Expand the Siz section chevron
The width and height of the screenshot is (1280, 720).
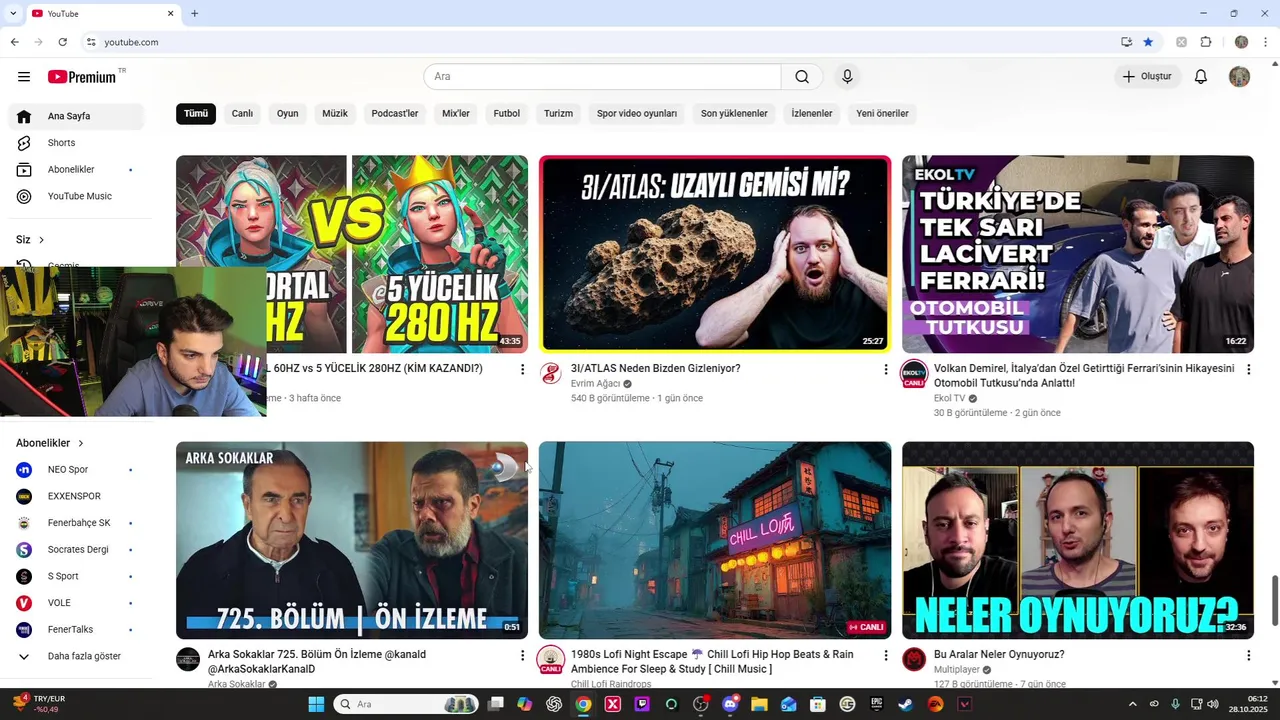point(41,240)
